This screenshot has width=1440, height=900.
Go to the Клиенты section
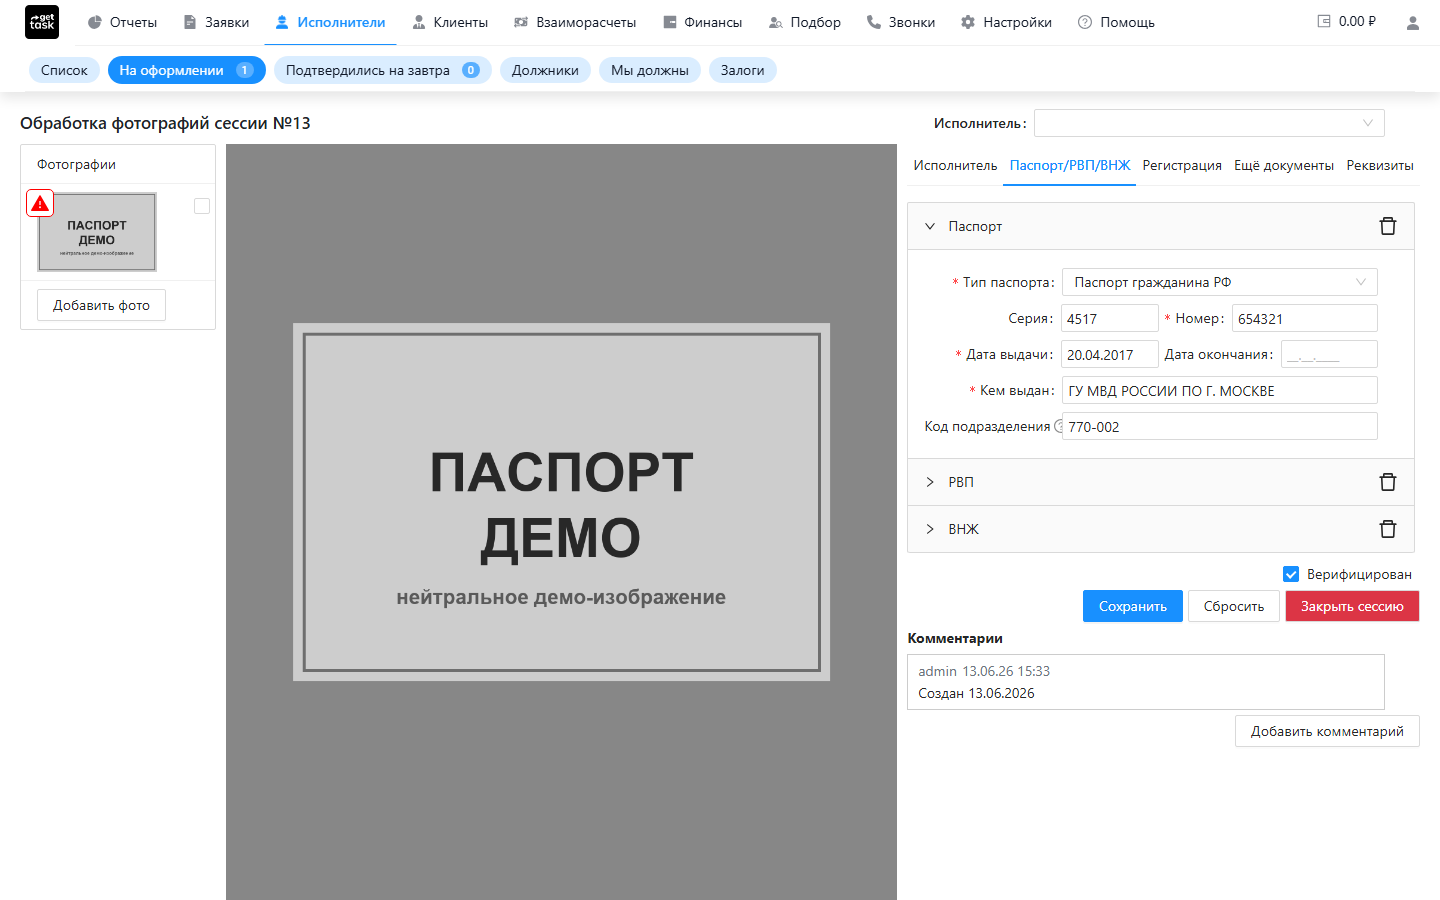click(450, 22)
